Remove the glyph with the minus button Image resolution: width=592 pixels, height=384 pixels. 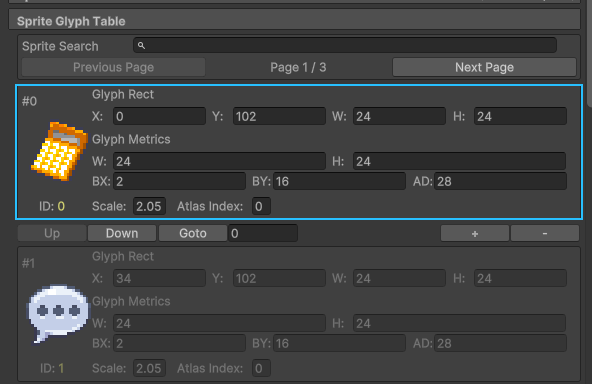[545, 233]
